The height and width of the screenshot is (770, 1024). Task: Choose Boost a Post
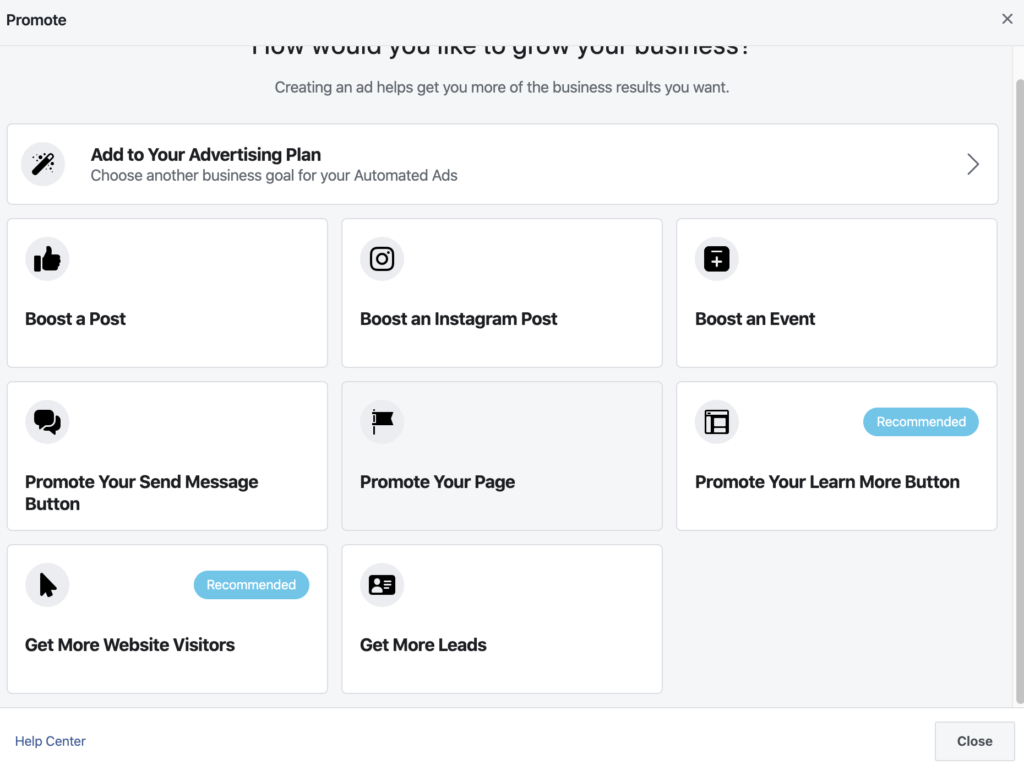167,293
